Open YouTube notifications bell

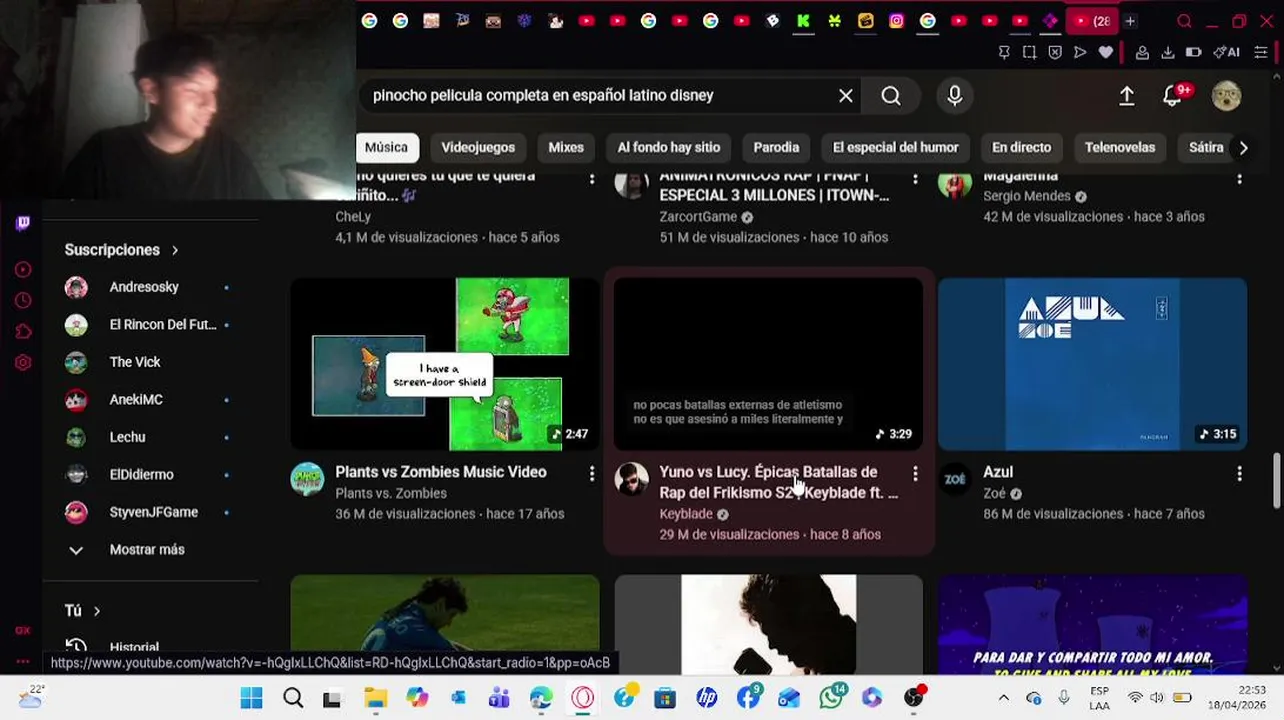(x=1173, y=95)
